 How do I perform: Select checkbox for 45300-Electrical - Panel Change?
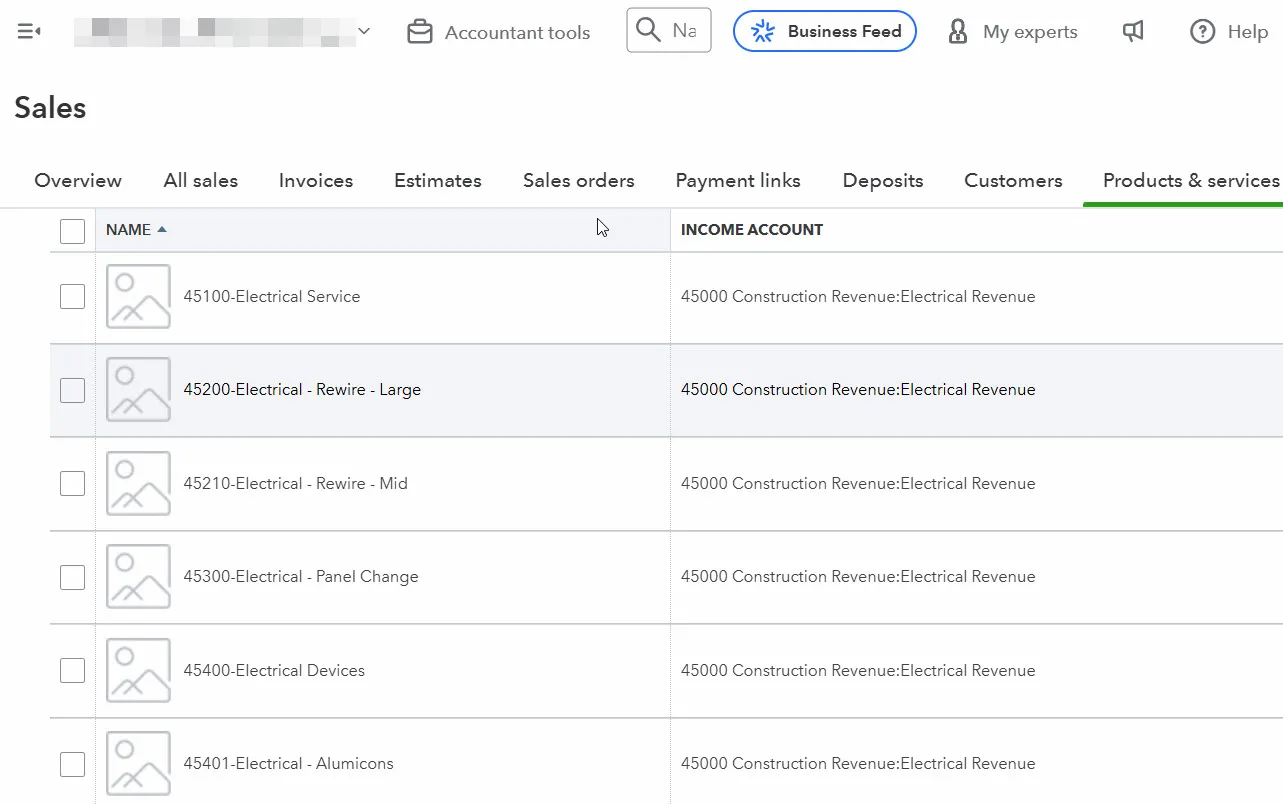(72, 577)
